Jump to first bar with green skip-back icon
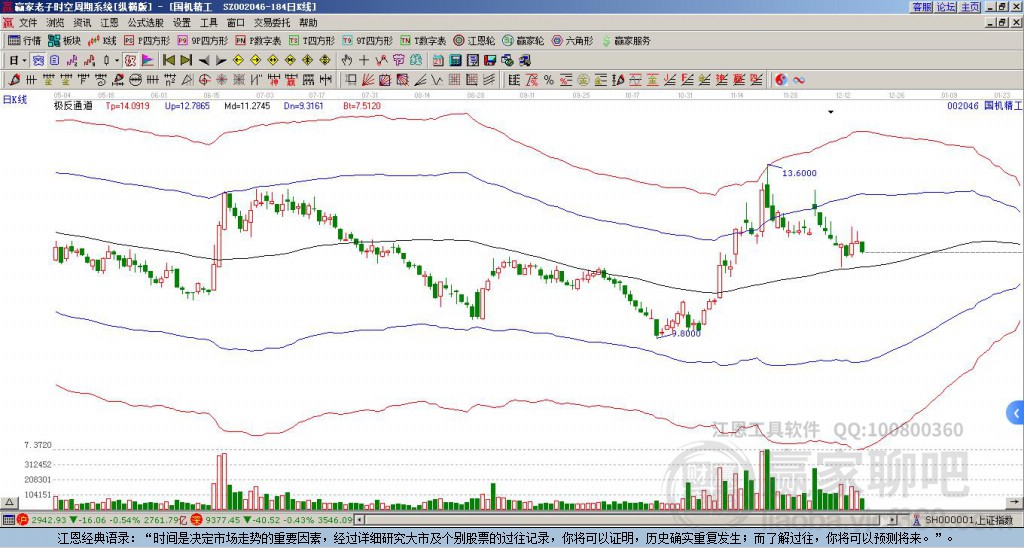 coord(168,61)
